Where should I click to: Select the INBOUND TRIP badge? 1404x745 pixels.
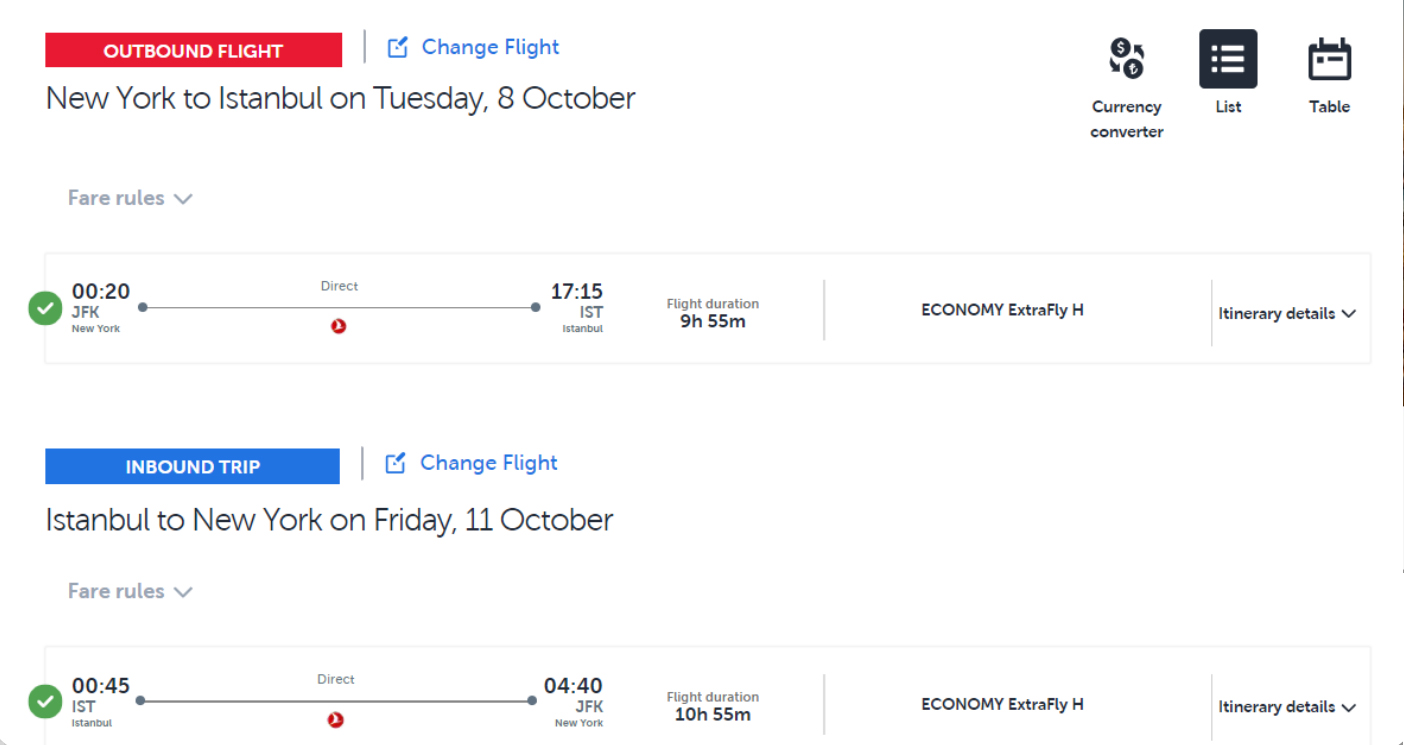coord(192,465)
